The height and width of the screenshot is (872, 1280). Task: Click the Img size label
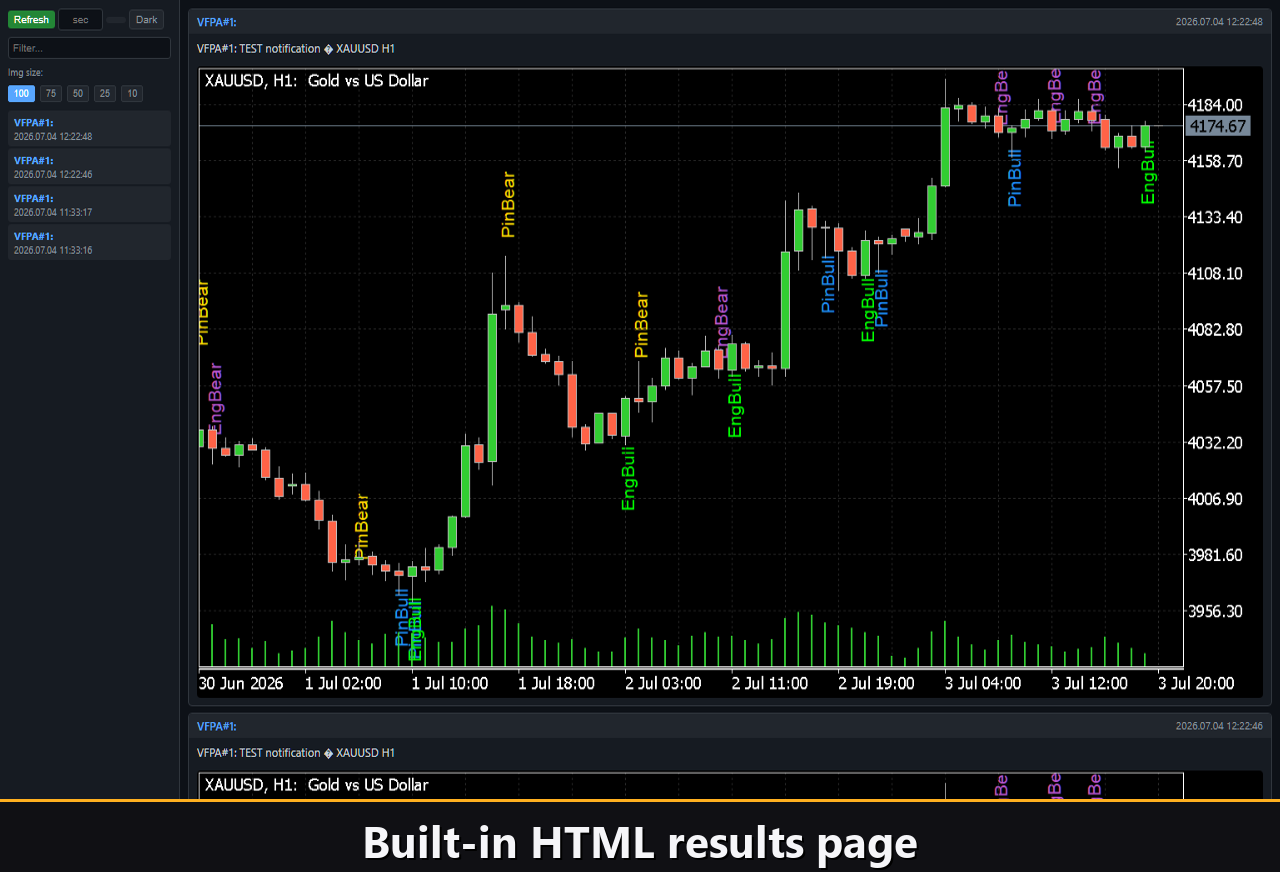(x=26, y=73)
